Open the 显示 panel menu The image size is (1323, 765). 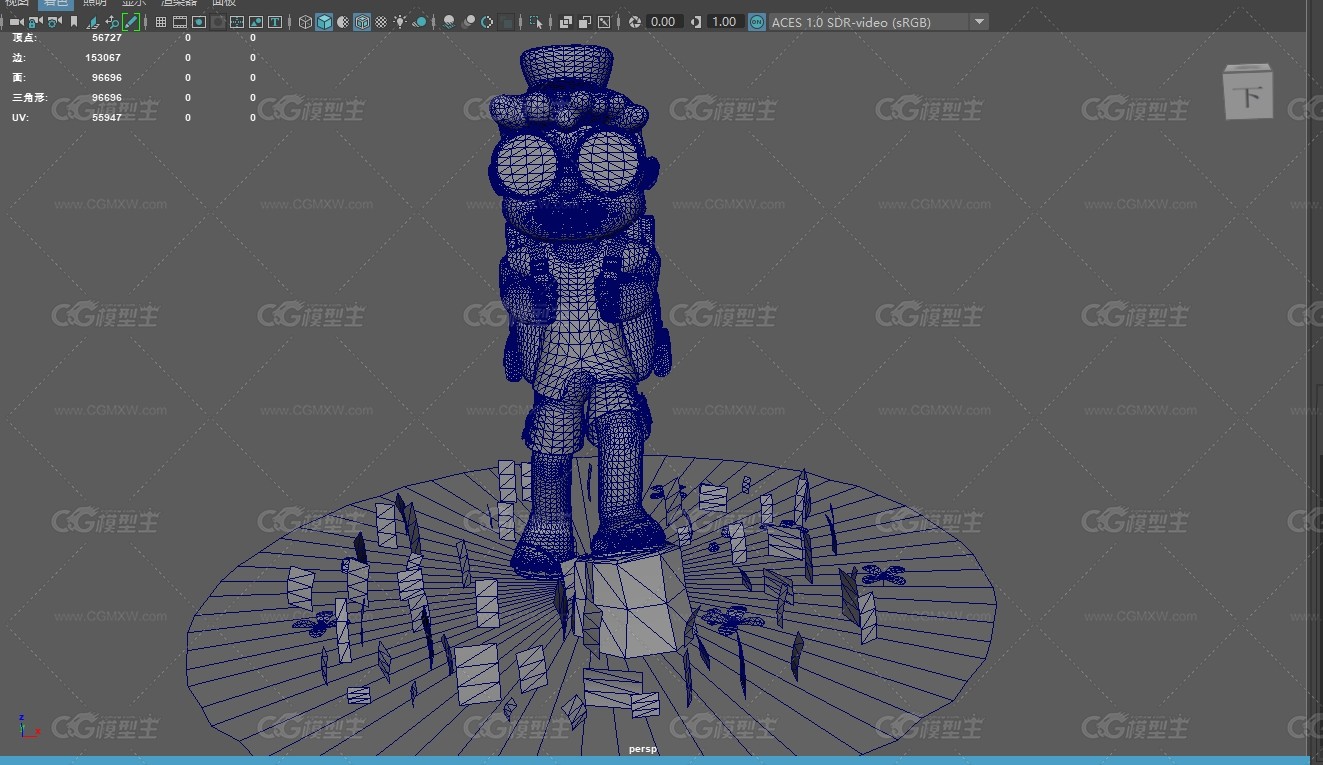tap(133, 3)
